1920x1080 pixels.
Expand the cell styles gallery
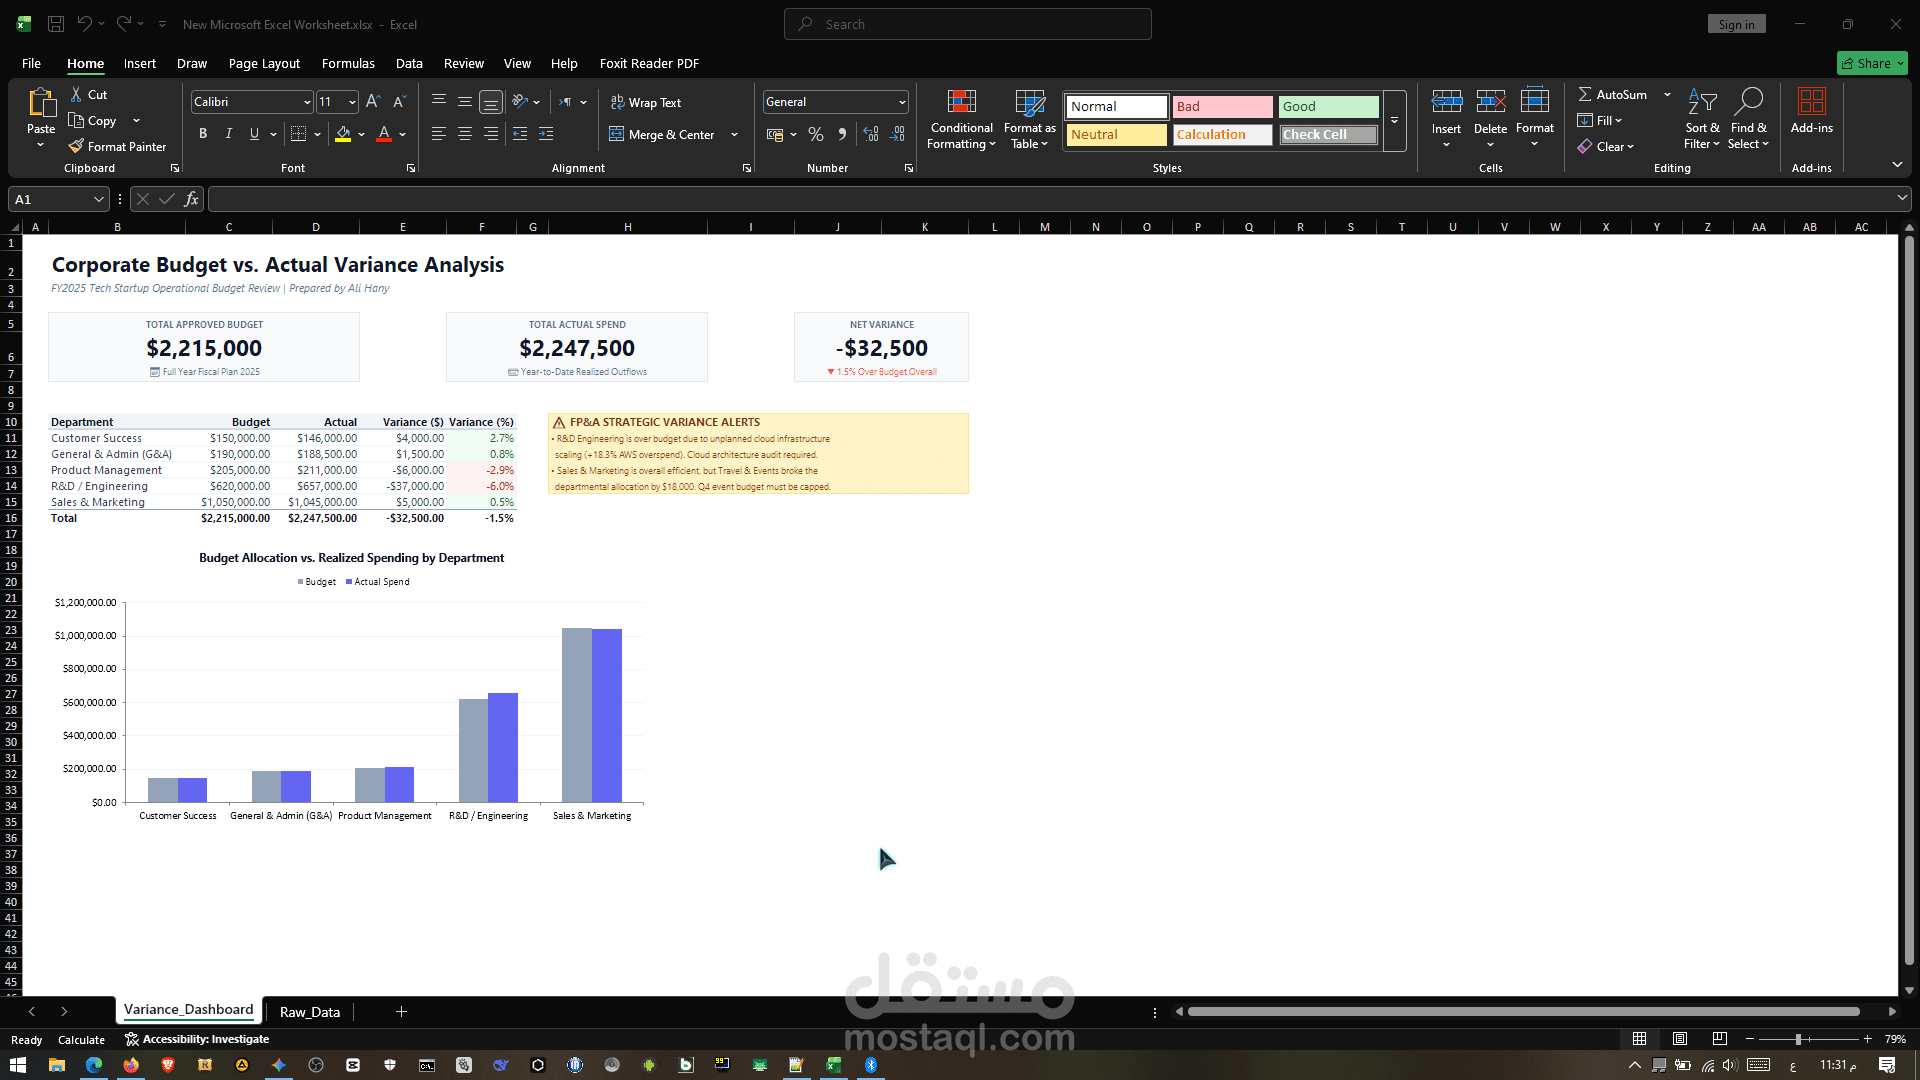click(x=1394, y=121)
